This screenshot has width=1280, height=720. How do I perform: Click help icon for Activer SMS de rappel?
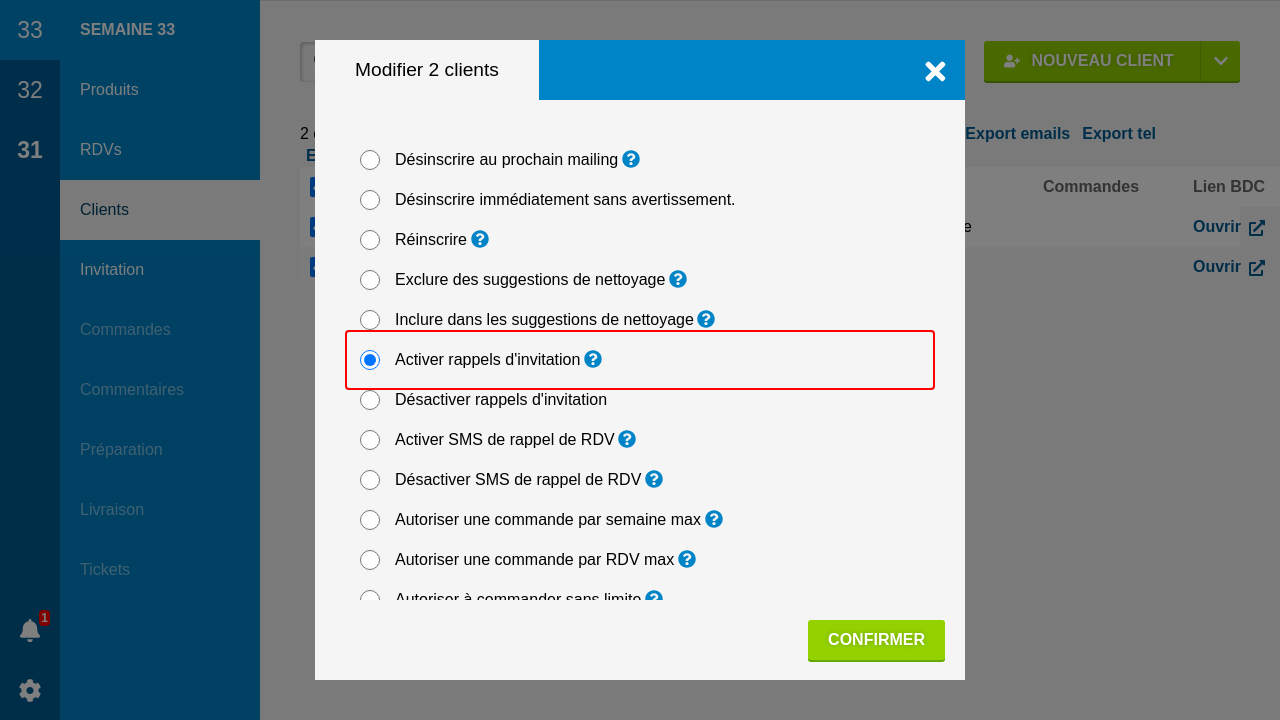pos(627,439)
